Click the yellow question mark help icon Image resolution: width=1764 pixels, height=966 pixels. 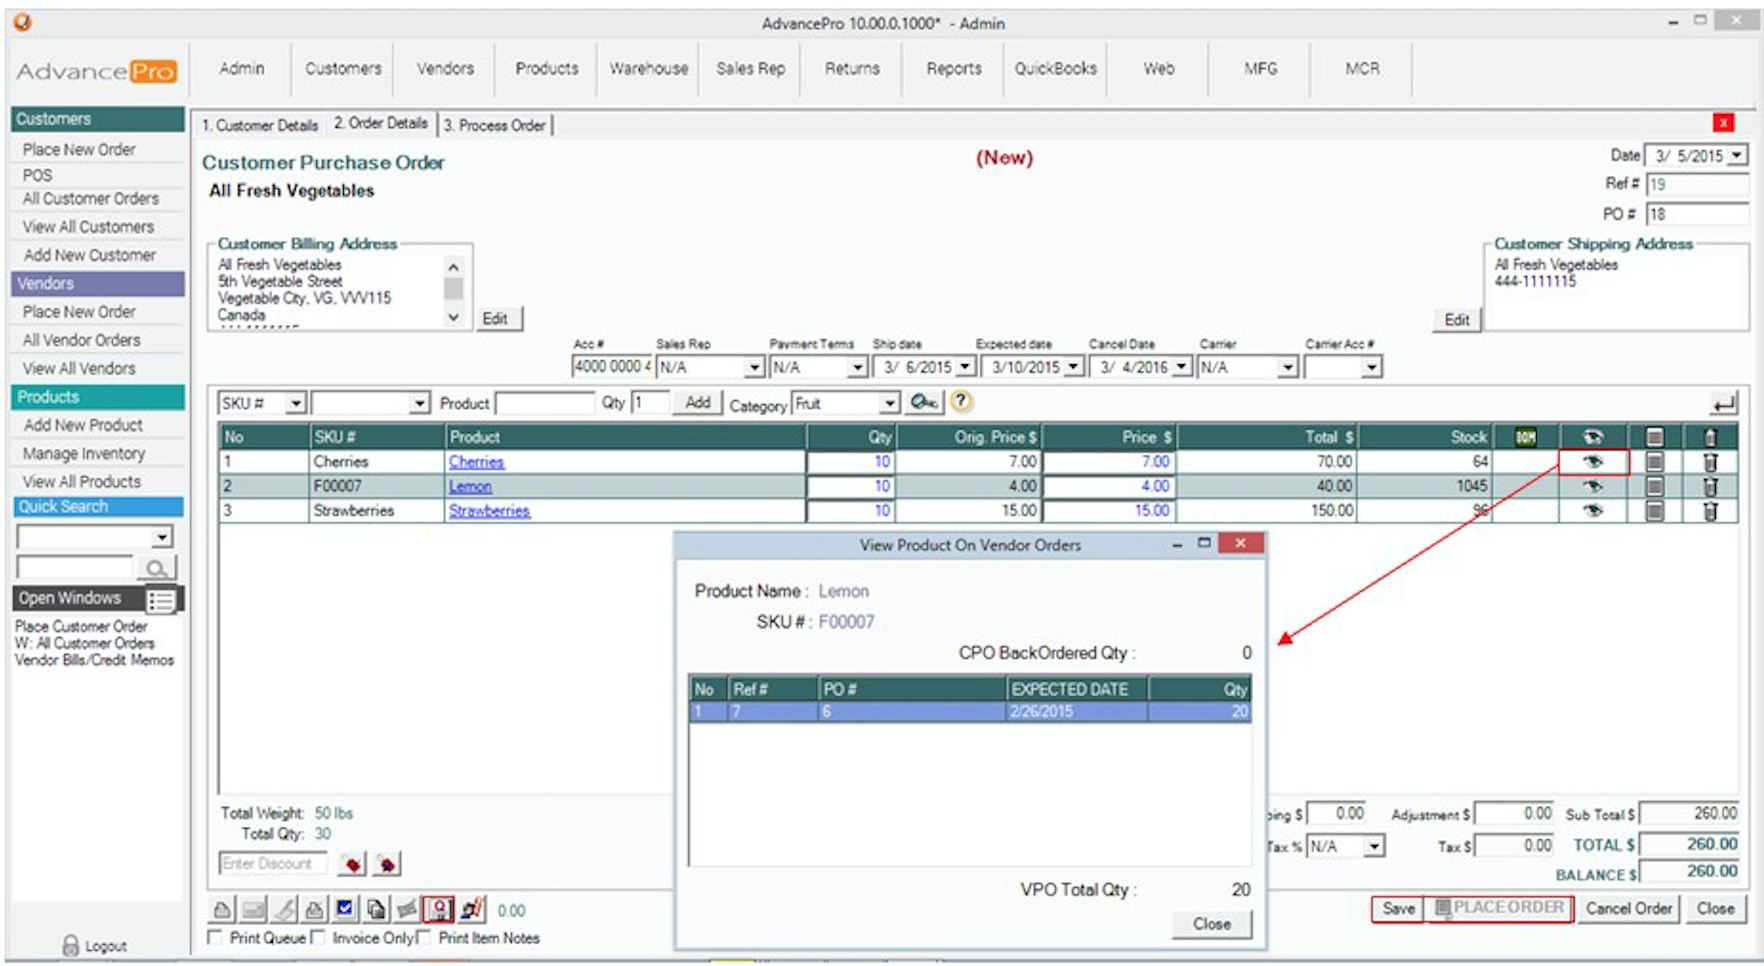(961, 402)
